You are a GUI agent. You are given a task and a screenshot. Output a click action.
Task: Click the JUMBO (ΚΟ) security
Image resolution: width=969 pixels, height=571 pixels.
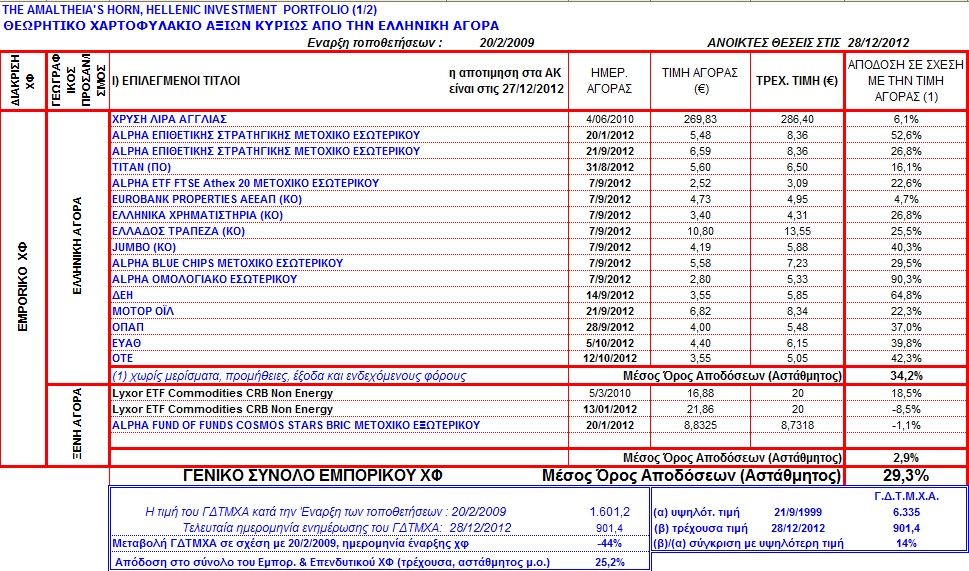tap(144, 247)
